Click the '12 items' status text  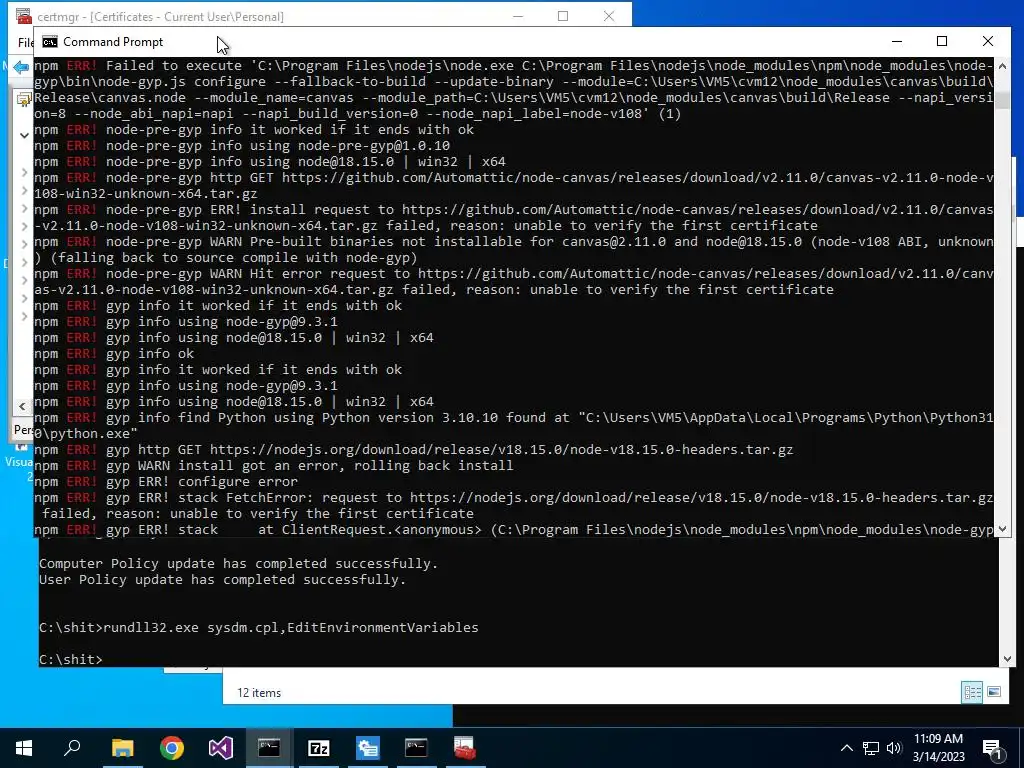259,693
